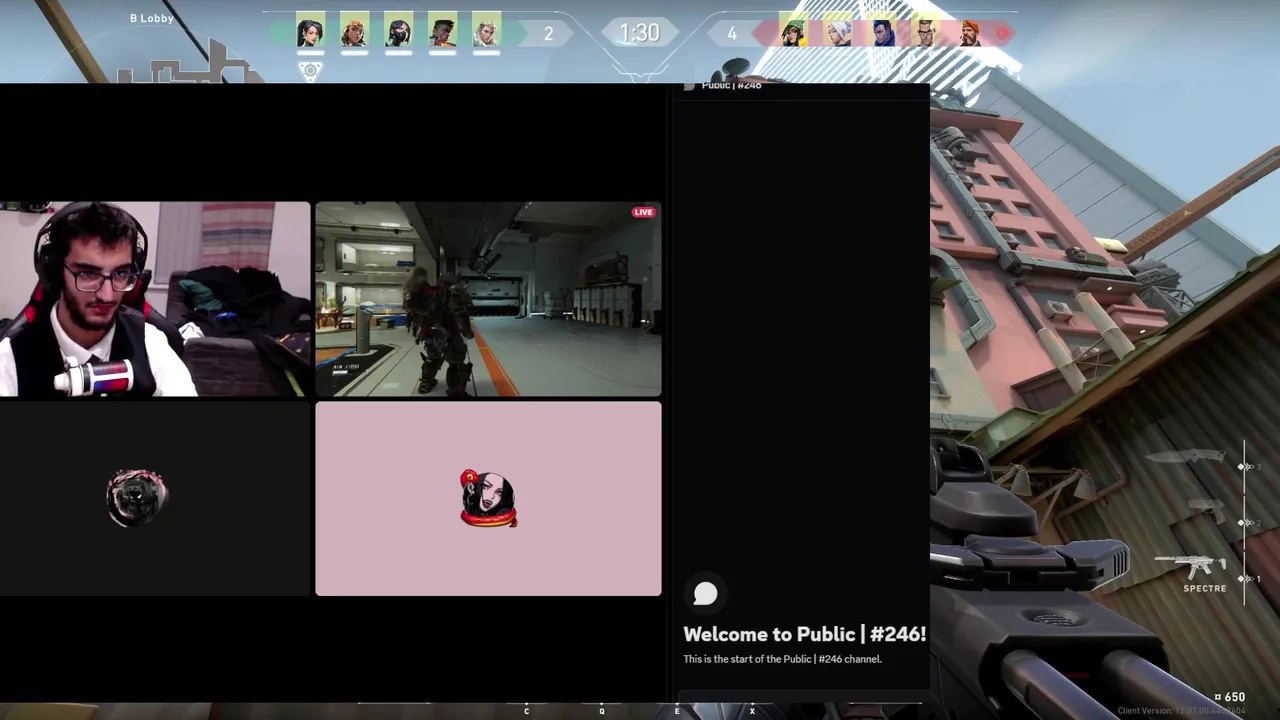The width and height of the screenshot is (1280, 720).
Task: Click the SPECTRE weapon name label
Action: tap(1205, 589)
